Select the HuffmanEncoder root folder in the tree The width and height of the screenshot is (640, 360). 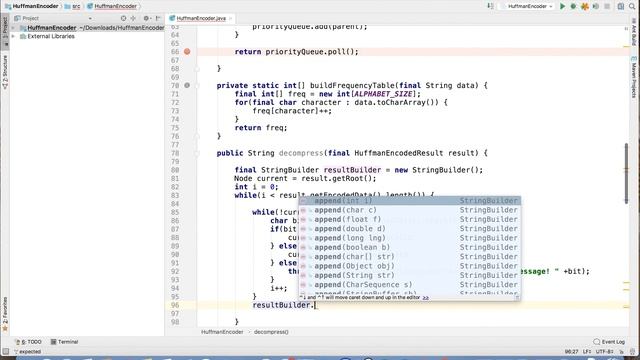pyautogui.click(x=51, y=28)
